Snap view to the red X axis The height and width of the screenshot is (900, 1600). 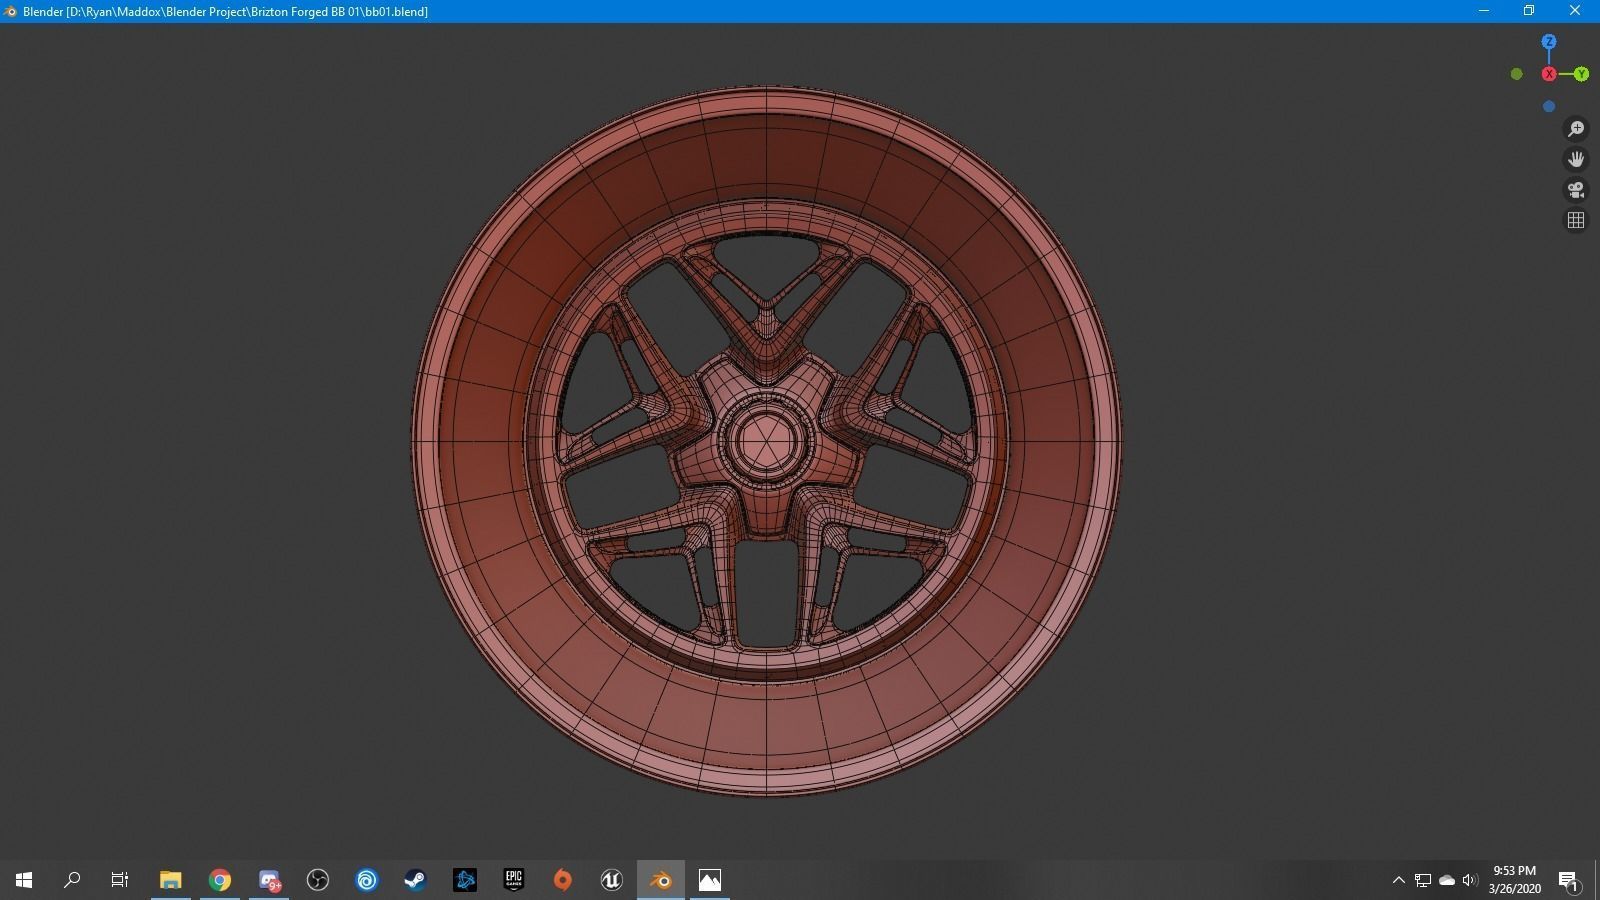1549,74
